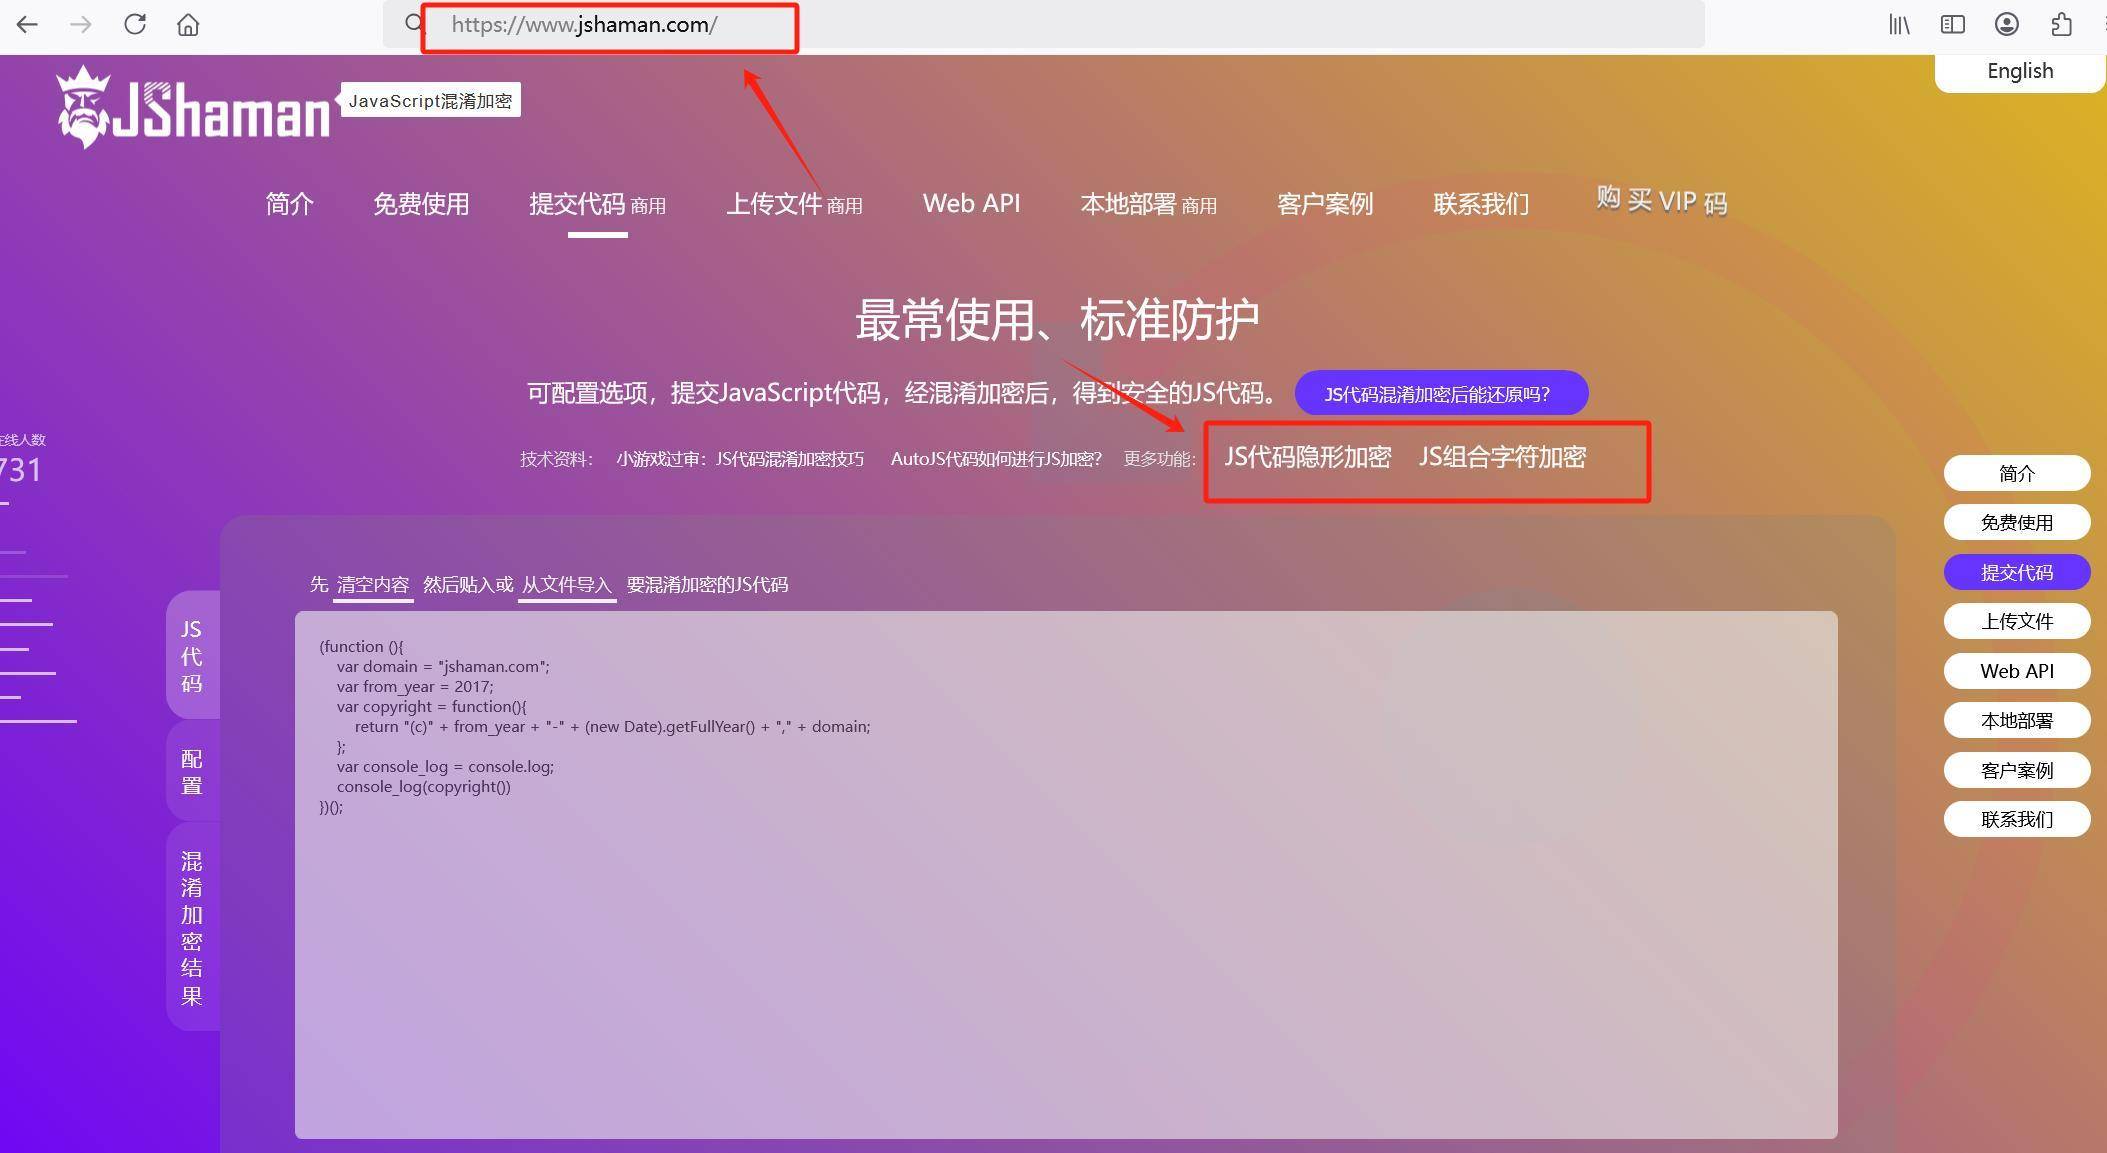Open Web API in top navigation
This screenshot has width=2107, height=1153.
pos(971,203)
